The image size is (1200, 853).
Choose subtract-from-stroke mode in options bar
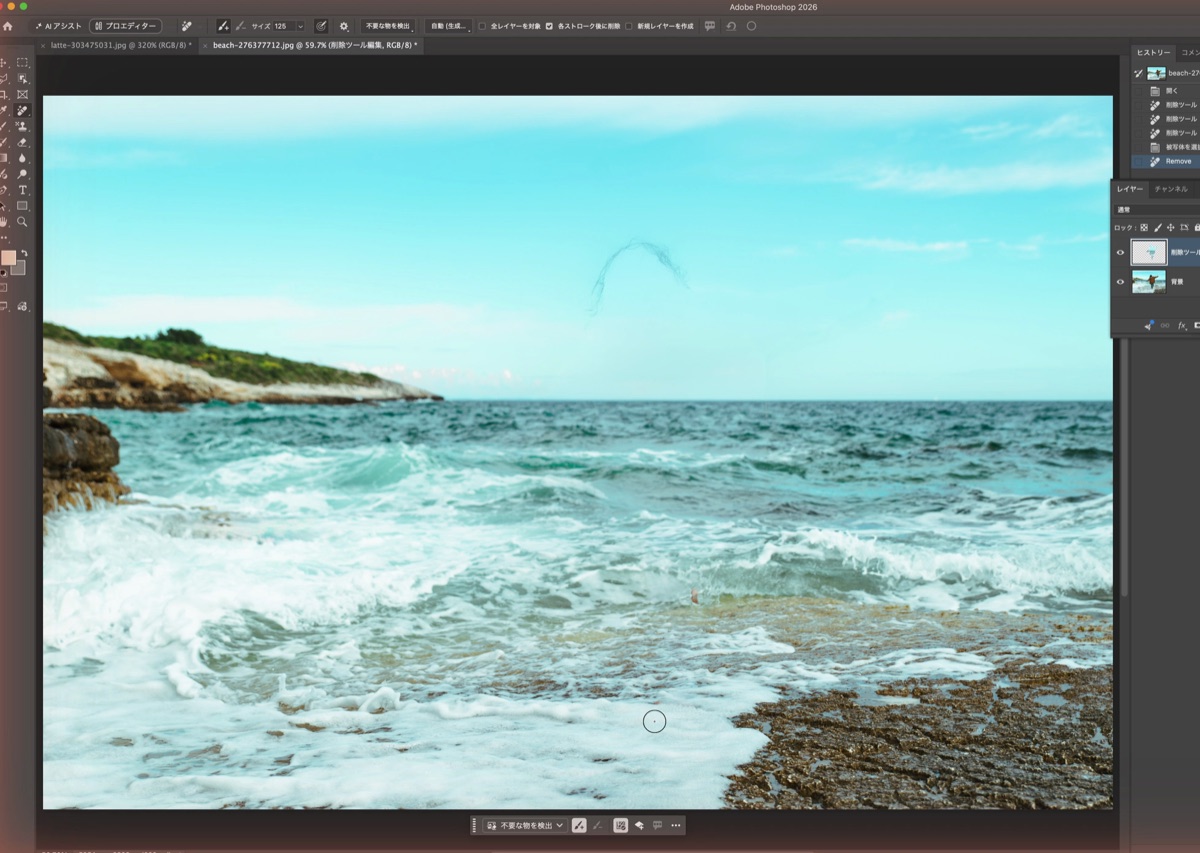240,26
